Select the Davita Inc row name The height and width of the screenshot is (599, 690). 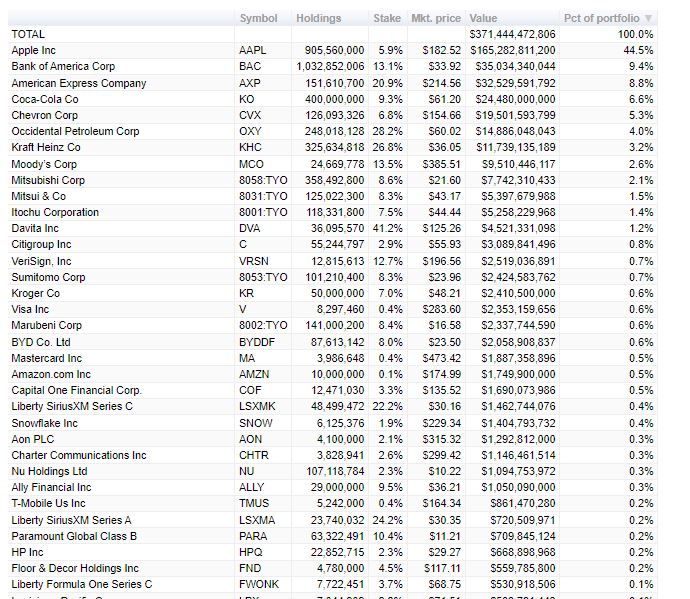coord(35,228)
